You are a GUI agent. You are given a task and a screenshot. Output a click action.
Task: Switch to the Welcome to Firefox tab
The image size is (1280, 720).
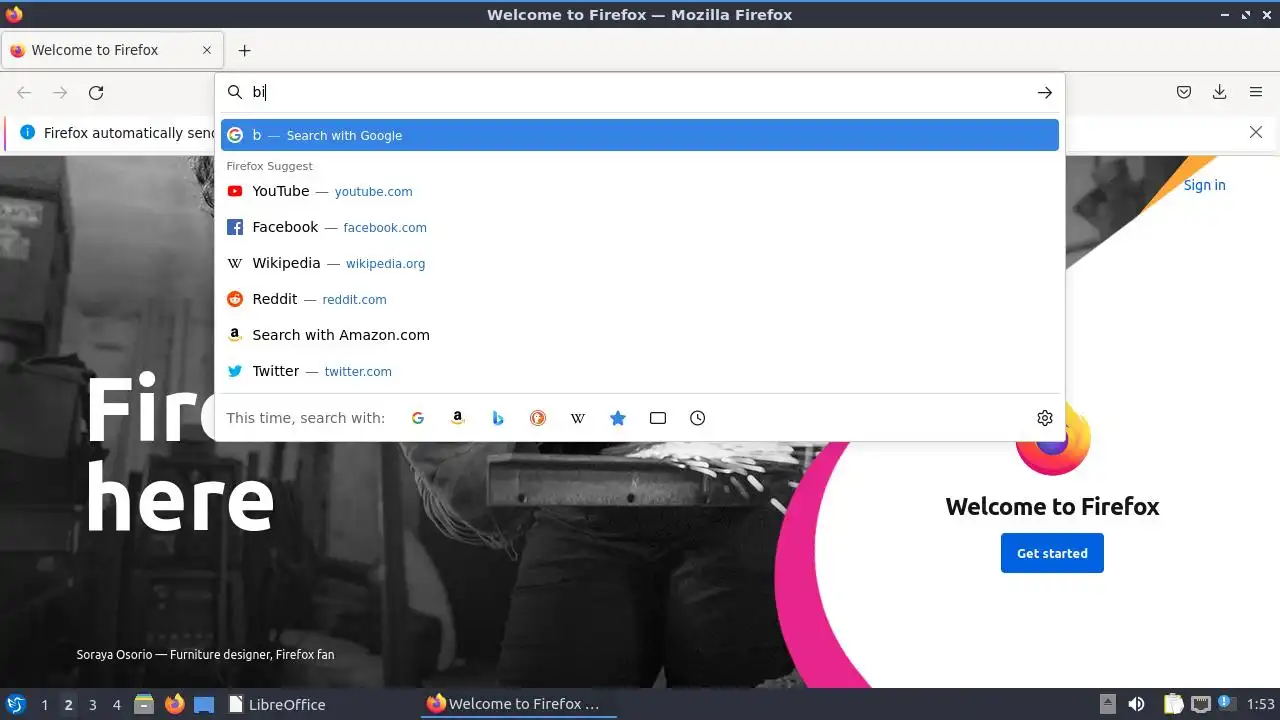tap(111, 50)
